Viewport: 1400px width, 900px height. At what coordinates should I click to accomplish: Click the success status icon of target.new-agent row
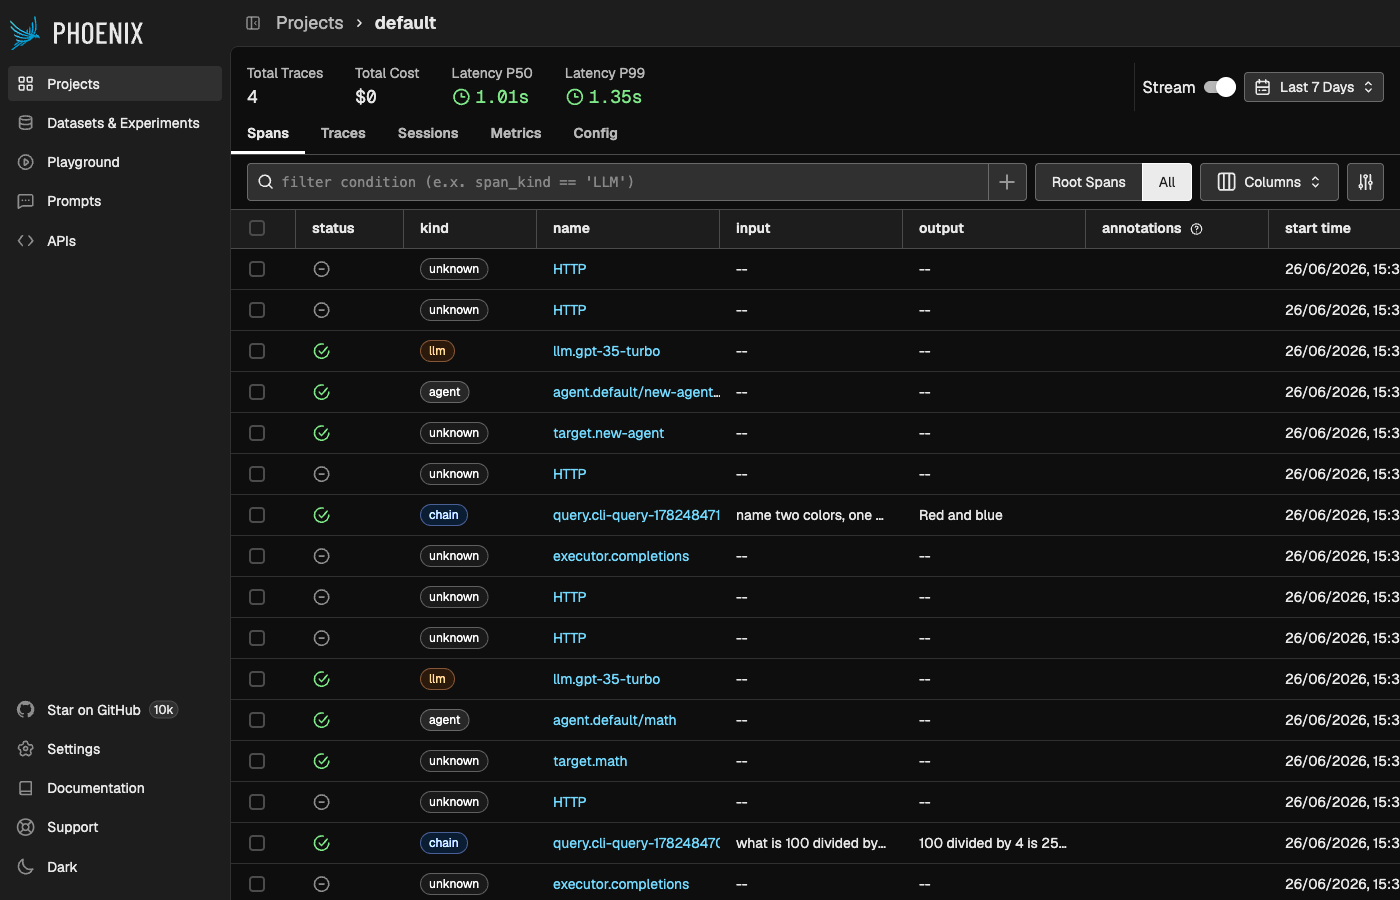click(x=322, y=433)
